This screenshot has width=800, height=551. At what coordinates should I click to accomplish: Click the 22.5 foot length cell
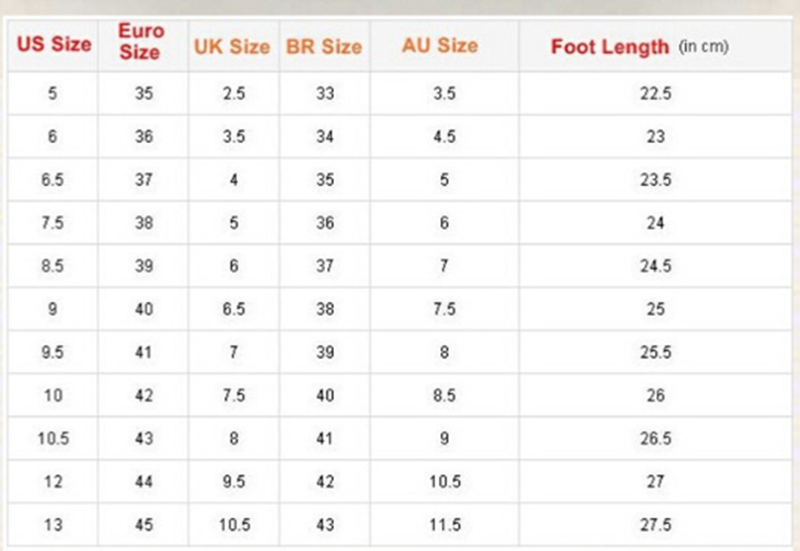[x=655, y=94]
